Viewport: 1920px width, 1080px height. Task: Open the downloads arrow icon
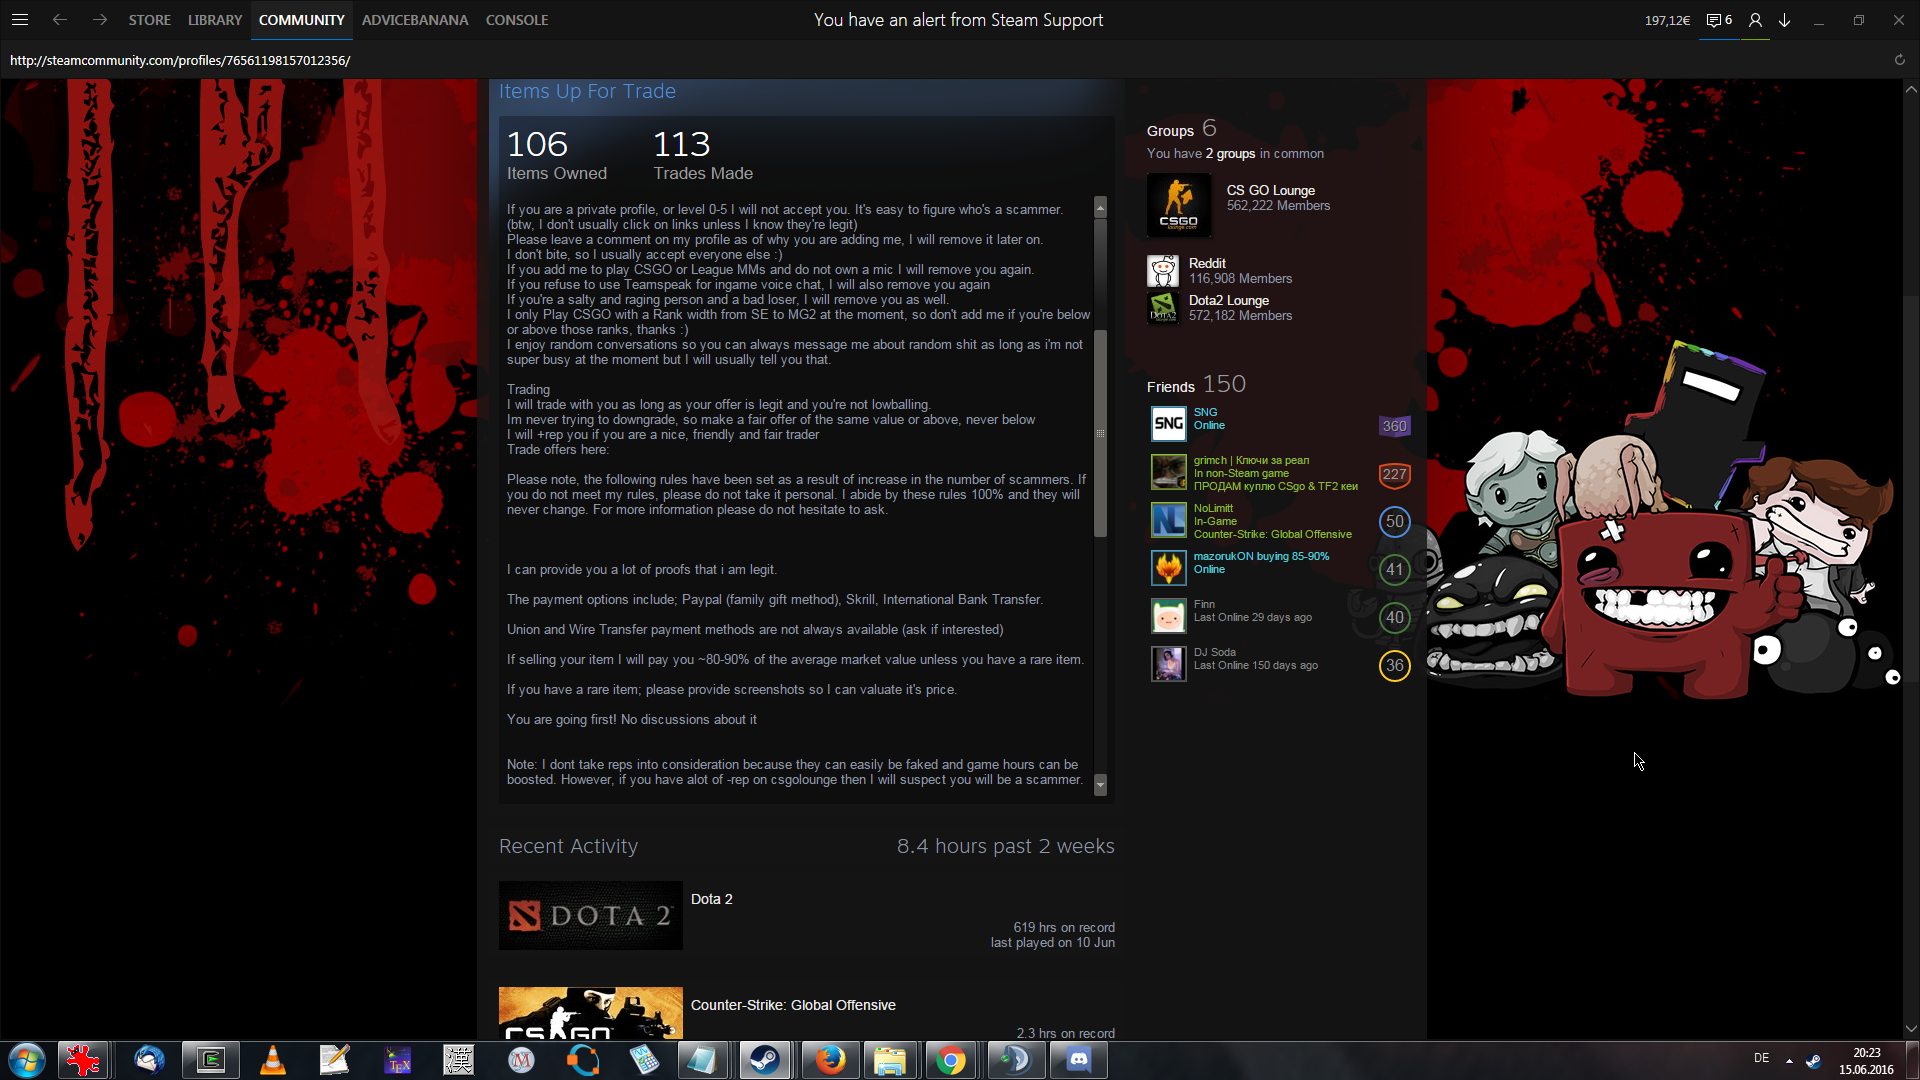[1785, 20]
